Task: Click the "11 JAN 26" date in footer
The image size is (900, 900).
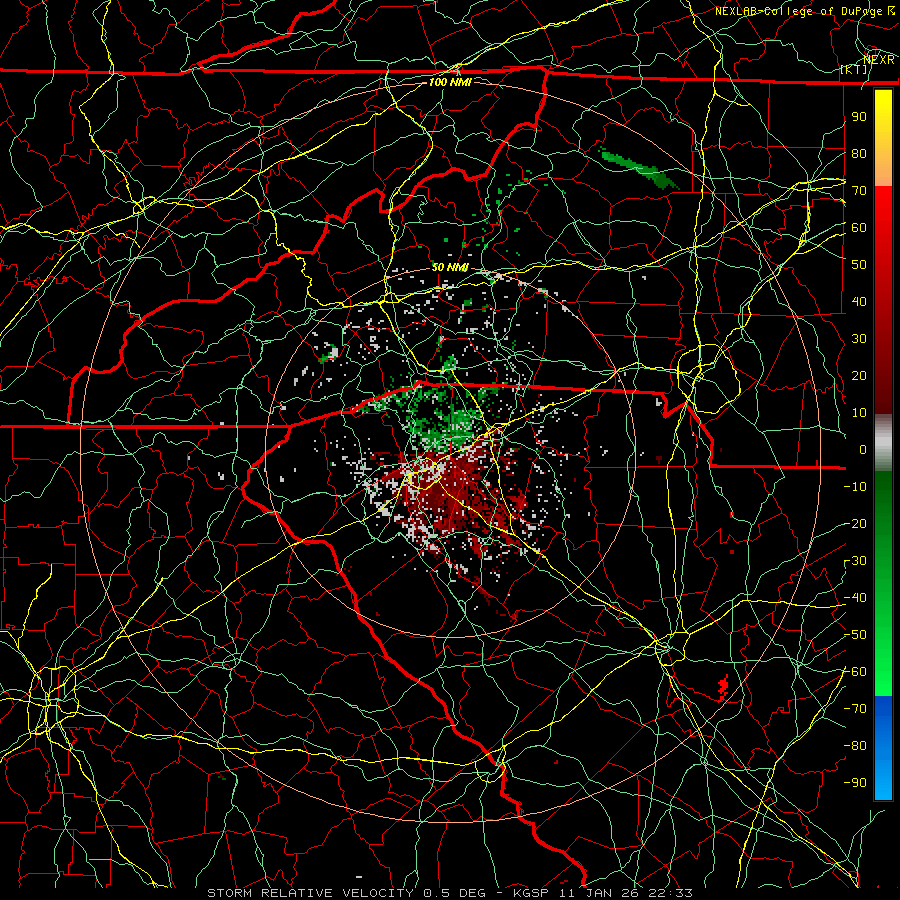Action: (600, 893)
